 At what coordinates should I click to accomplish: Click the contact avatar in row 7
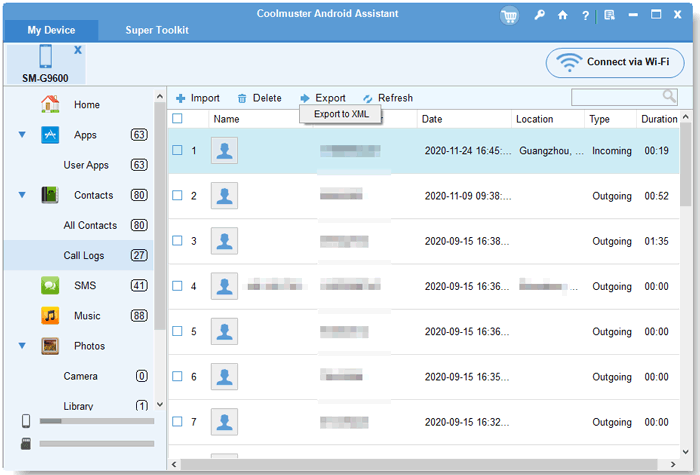pos(224,421)
